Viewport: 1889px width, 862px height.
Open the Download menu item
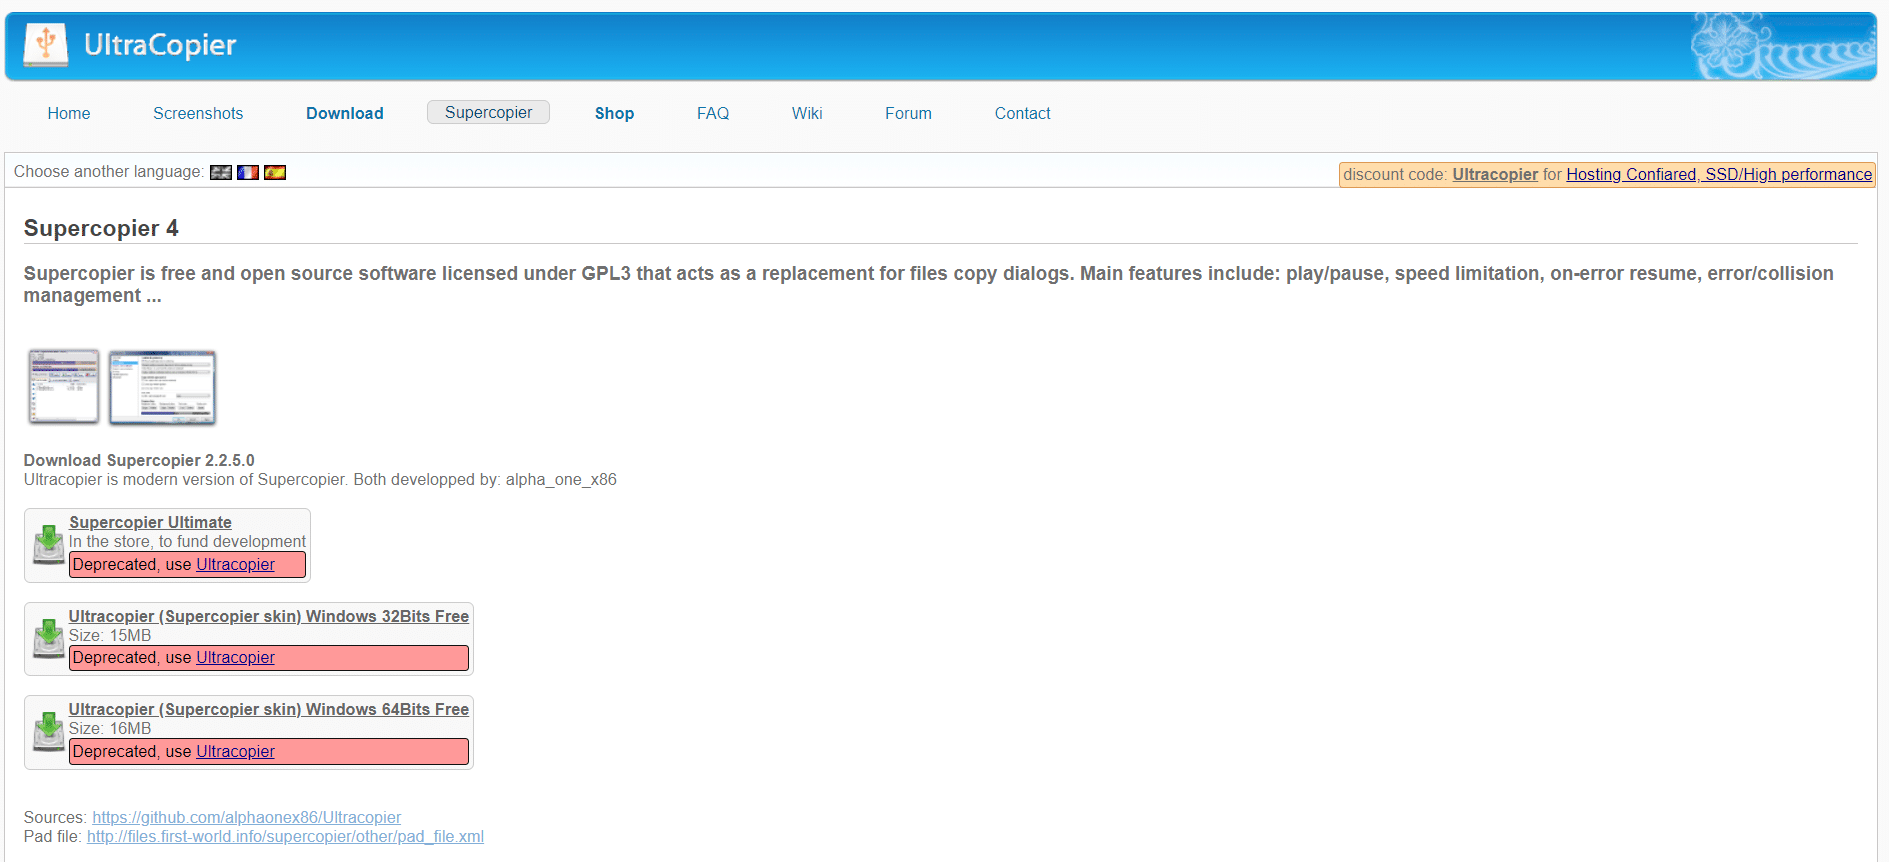[345, 113]
